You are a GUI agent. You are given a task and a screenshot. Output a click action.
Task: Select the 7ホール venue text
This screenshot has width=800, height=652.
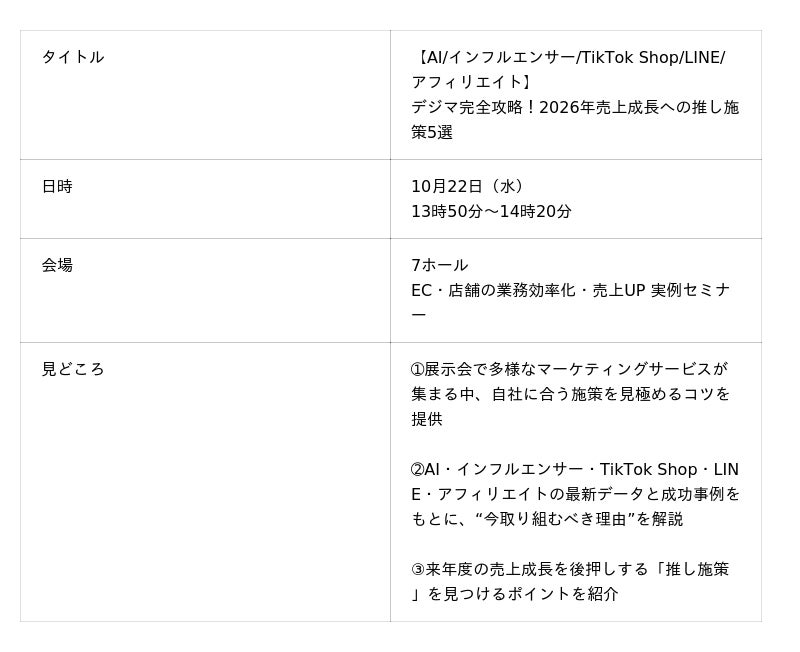coord(439,265)
